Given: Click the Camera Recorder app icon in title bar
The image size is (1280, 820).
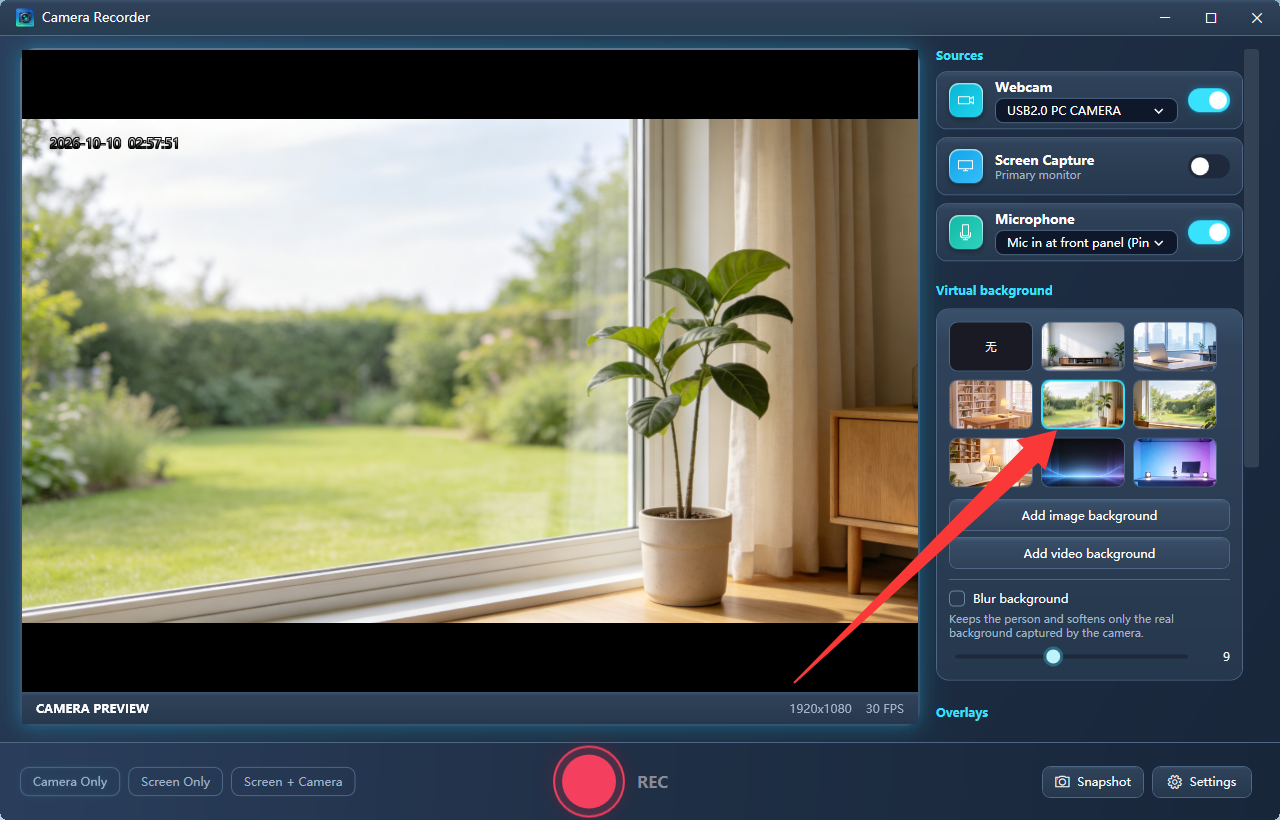Looking at the screenshot, I should 25,18.
